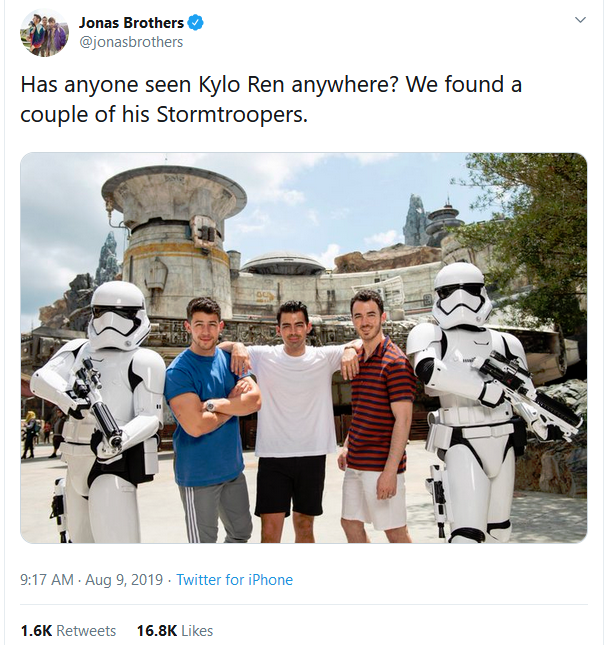Select the tweet text about Kylo Ren
Screen dimensions: 607x645
click(x=271, y=99)
